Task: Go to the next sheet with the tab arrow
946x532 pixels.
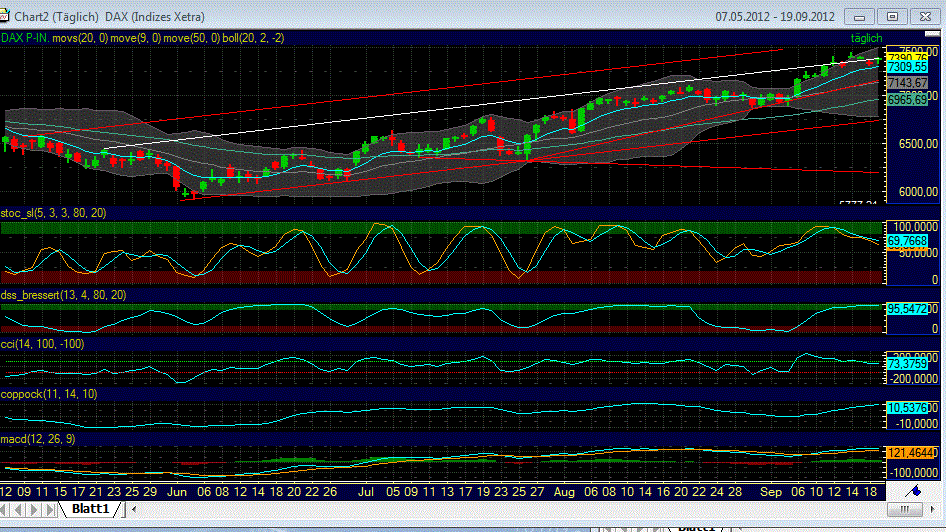Action: [x=34, y=510]
